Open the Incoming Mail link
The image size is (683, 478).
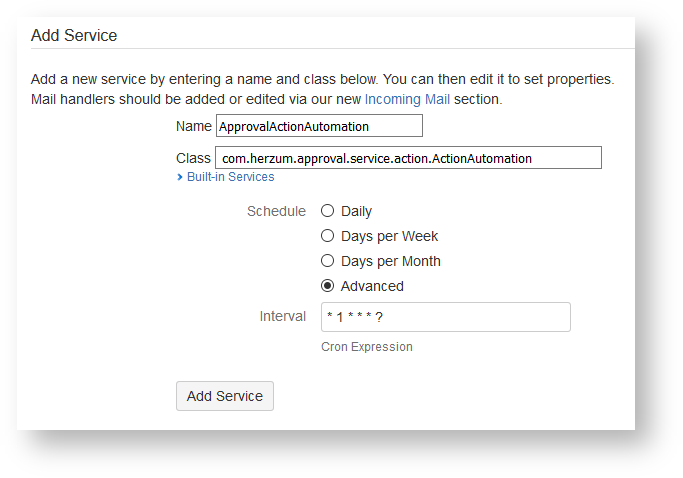407,100
